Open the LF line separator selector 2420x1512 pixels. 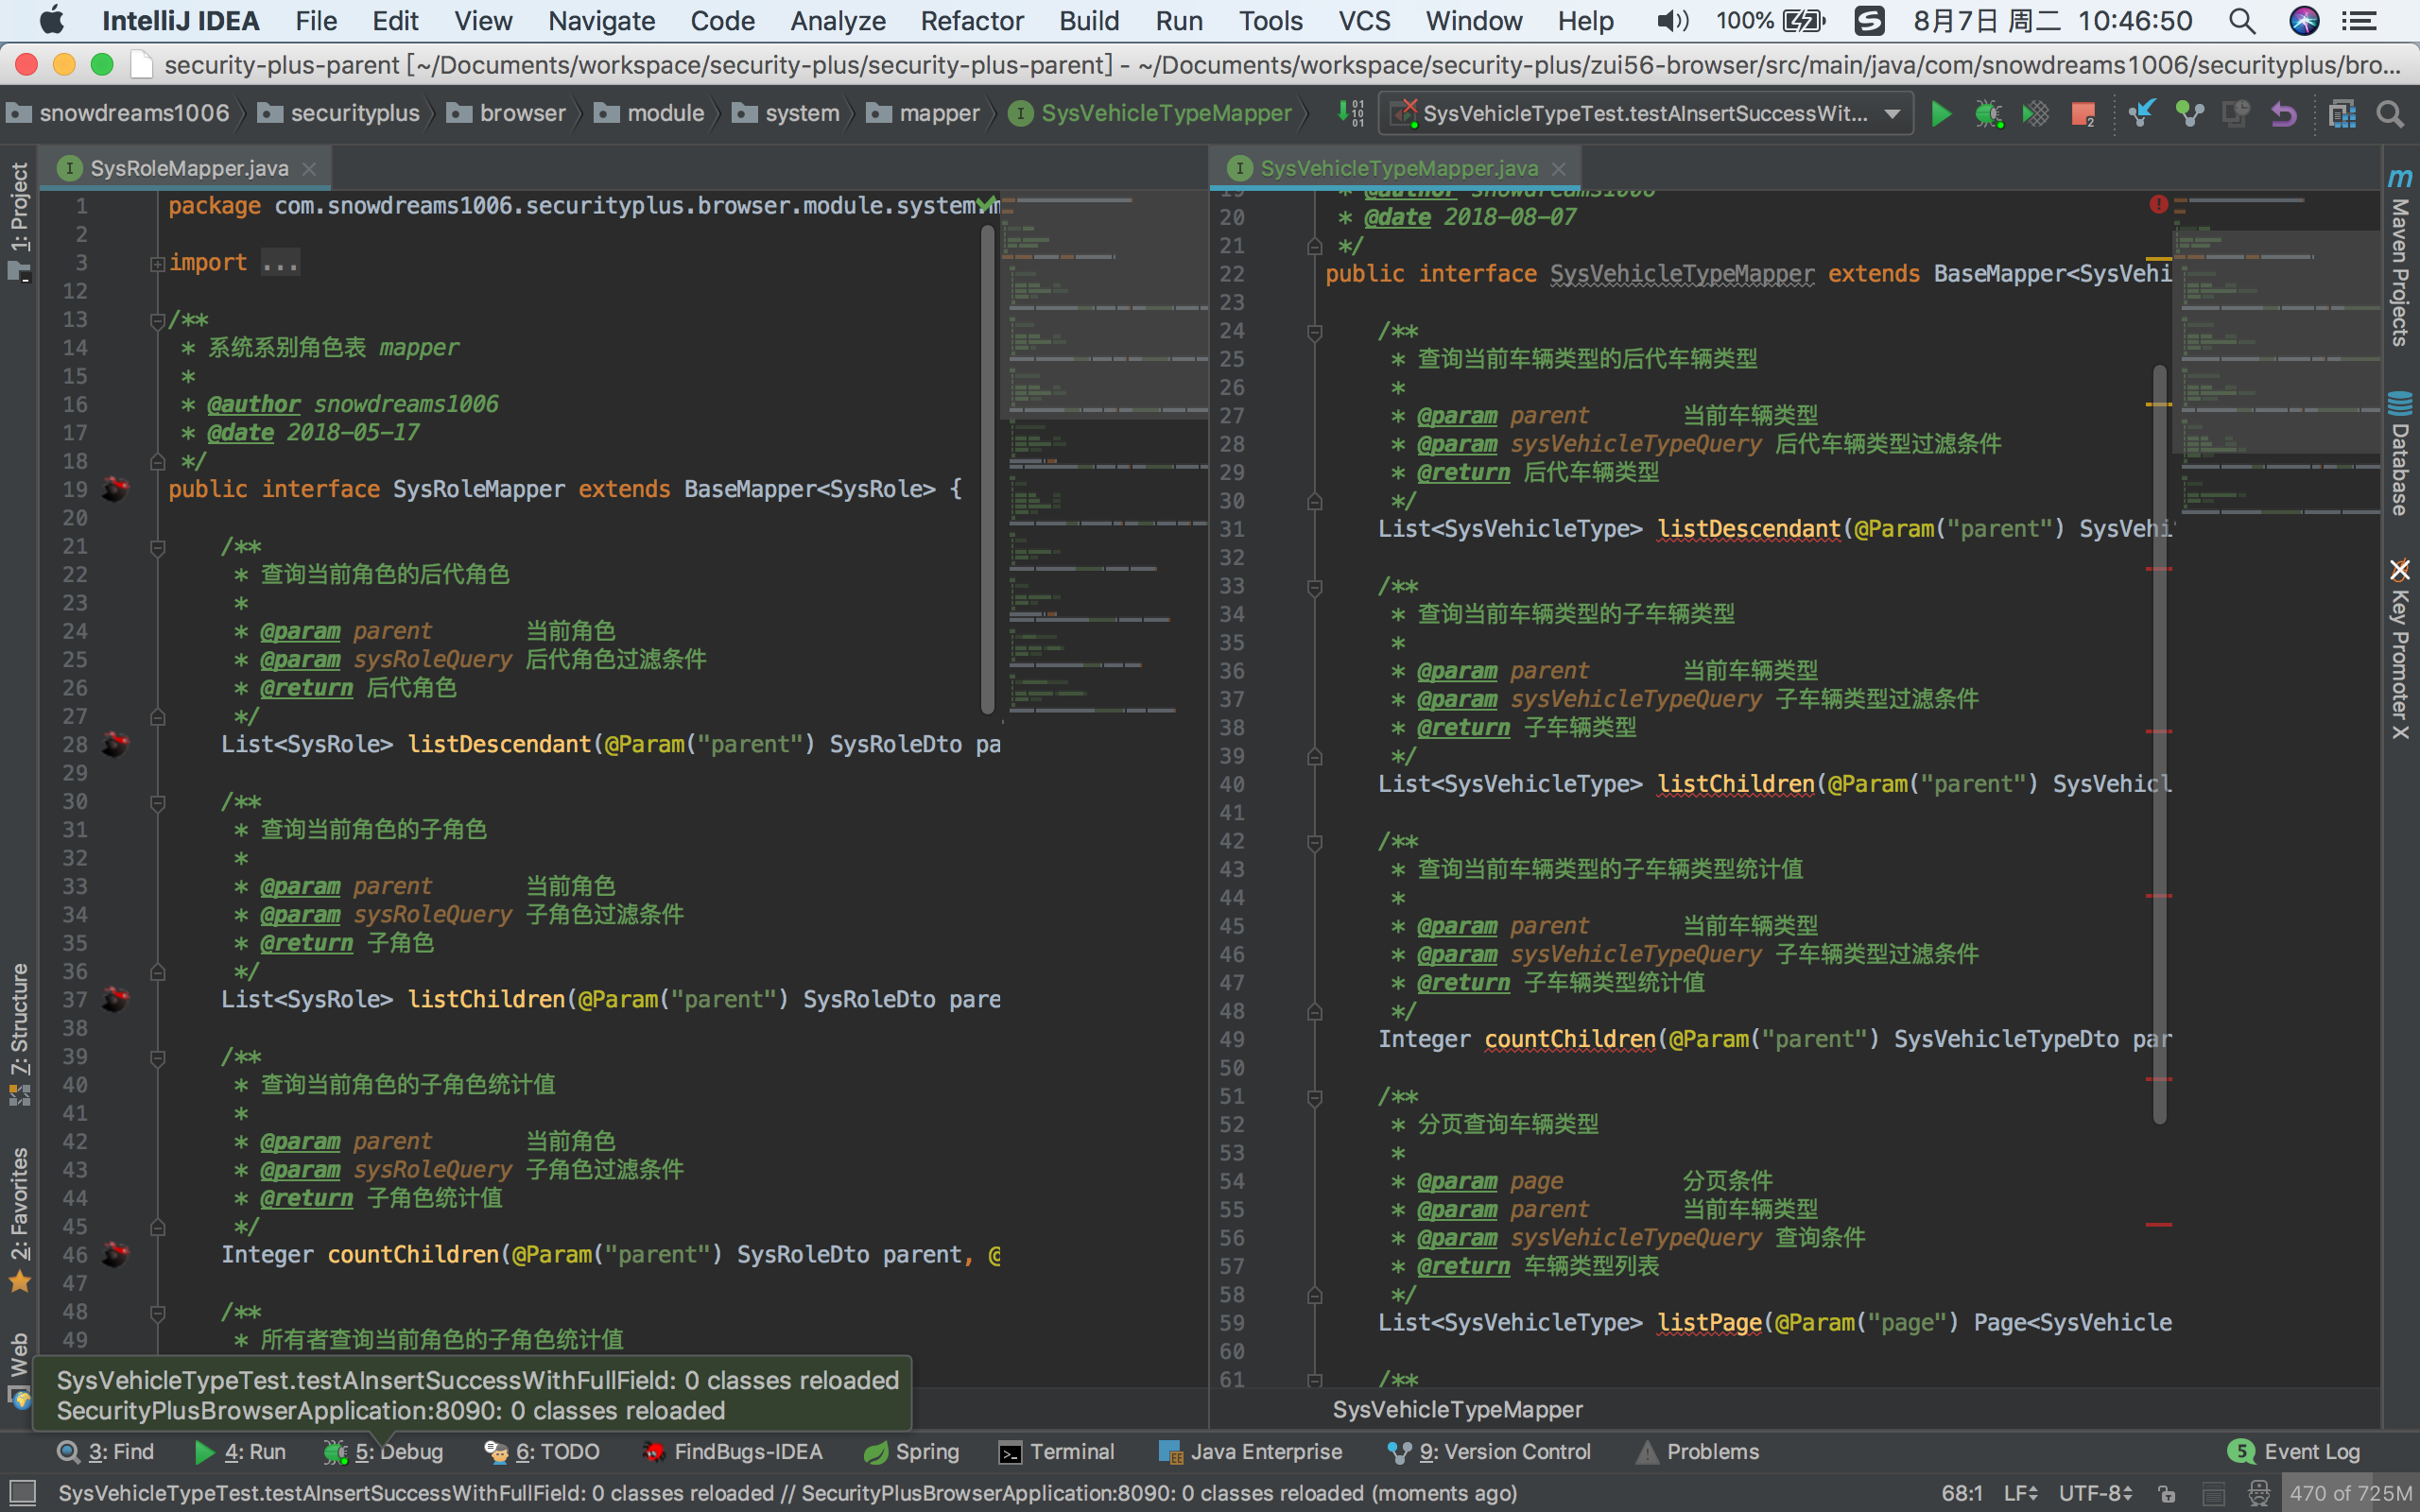click(x=2020, y=1493)
